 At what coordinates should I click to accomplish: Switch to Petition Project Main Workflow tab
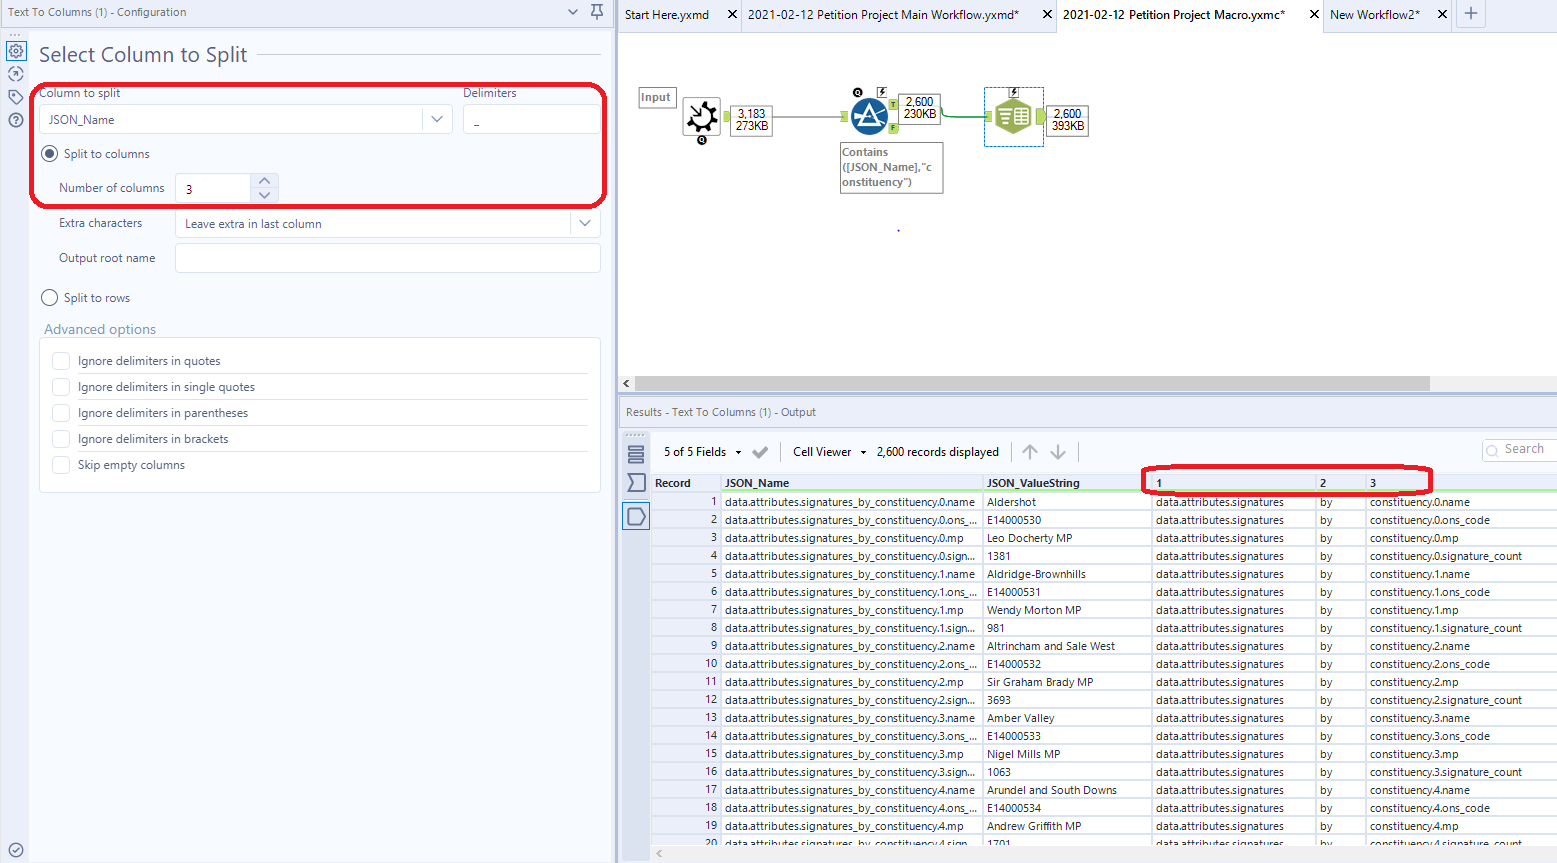[883, 15]
